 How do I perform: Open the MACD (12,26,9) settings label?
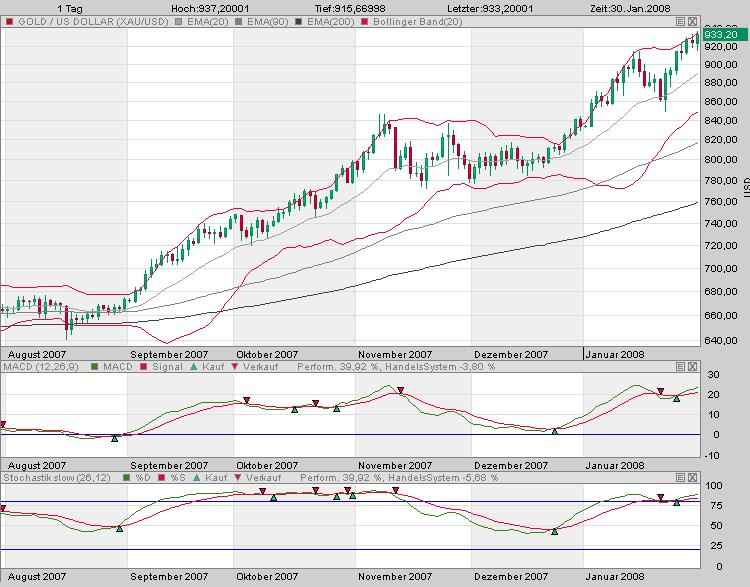[36, 367]
